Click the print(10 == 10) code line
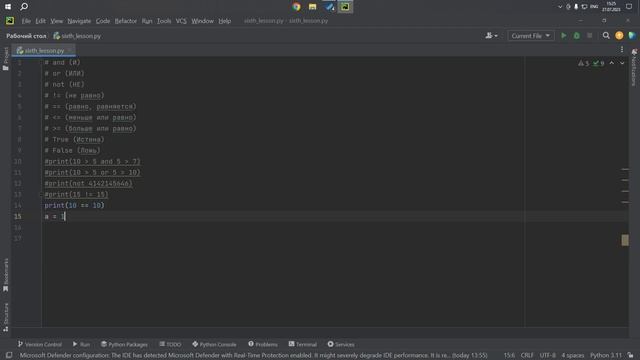Viewport: 640px width, 360px height. pos(74,205)
